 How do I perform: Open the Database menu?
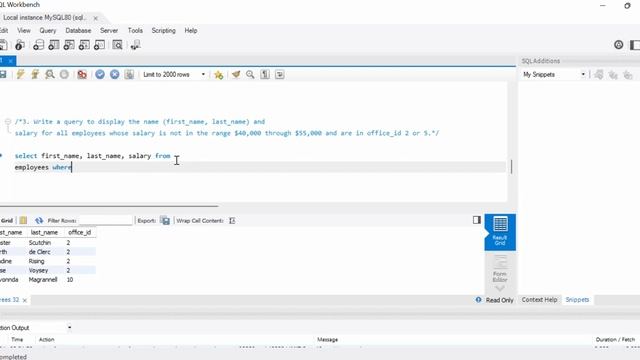78,31
